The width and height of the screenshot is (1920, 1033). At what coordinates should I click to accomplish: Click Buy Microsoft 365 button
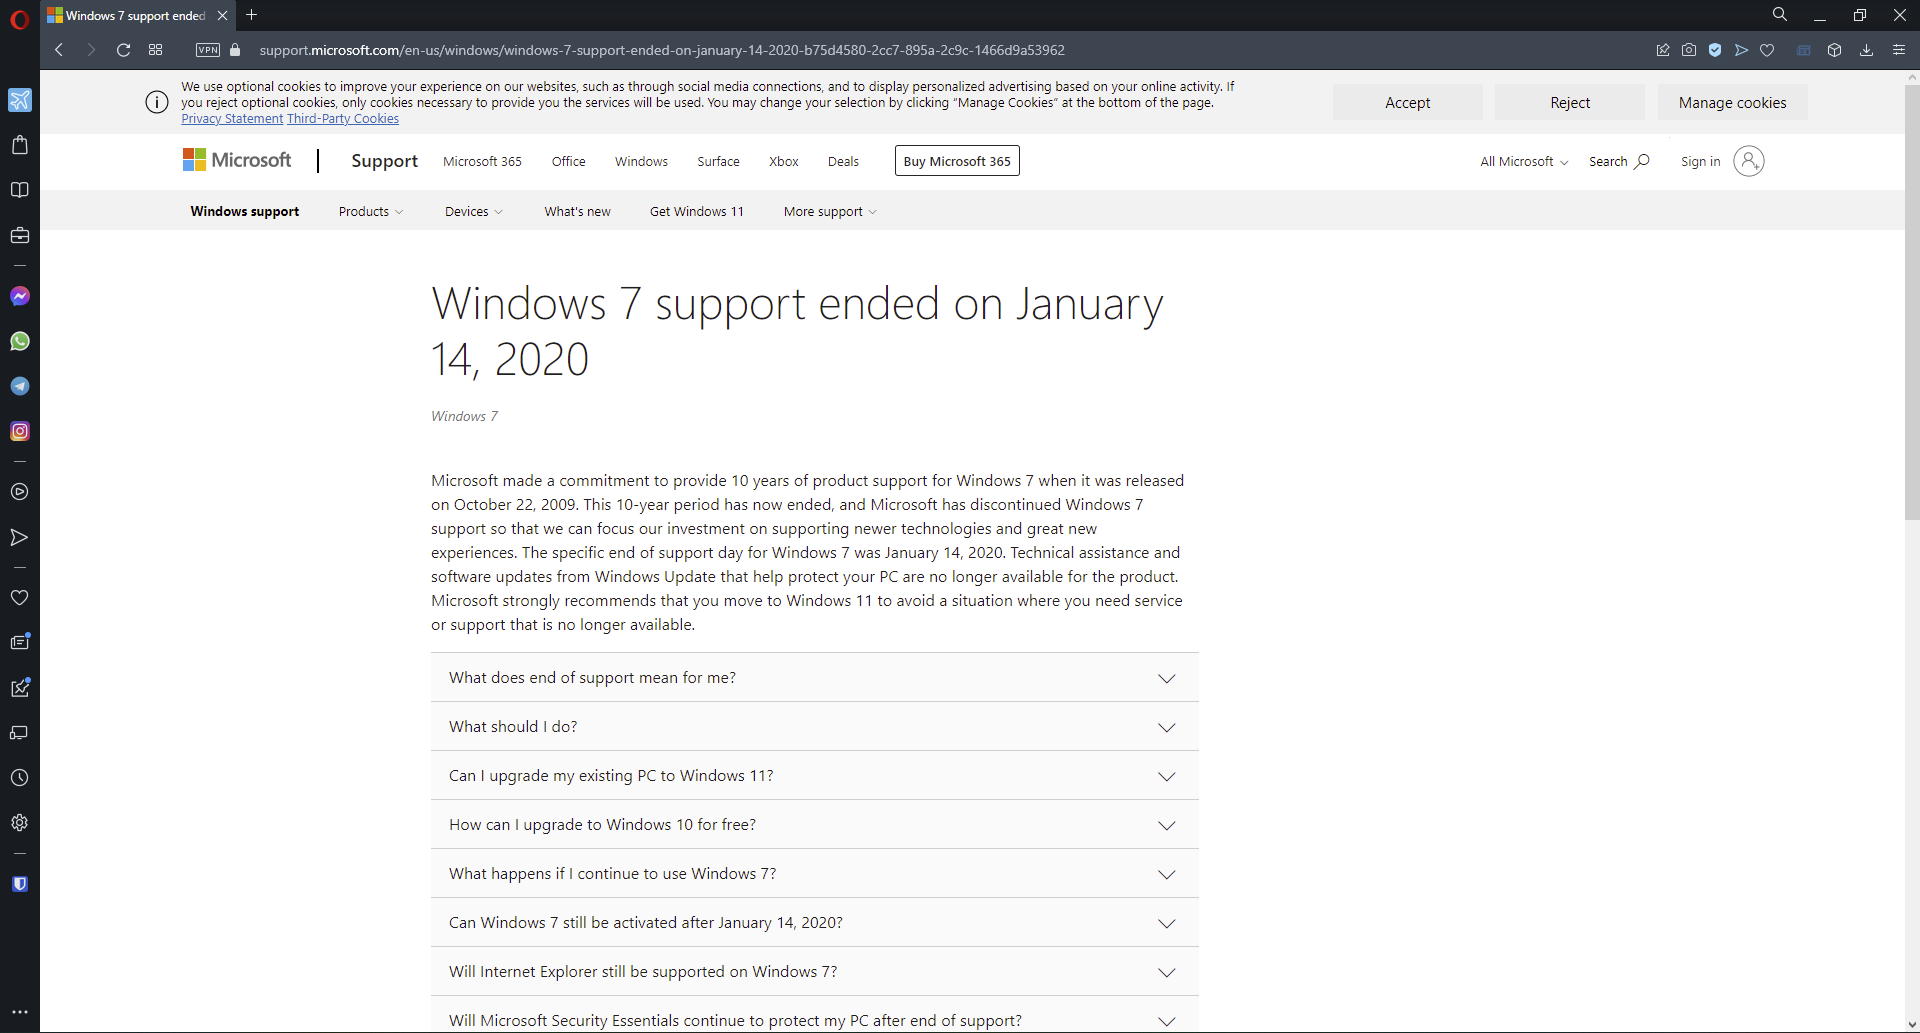[957, 161]
